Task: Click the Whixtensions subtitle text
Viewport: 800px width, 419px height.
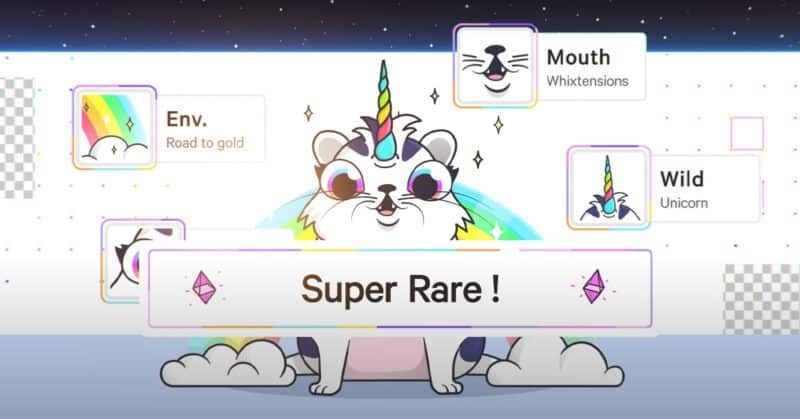Action: coord(587,81)
